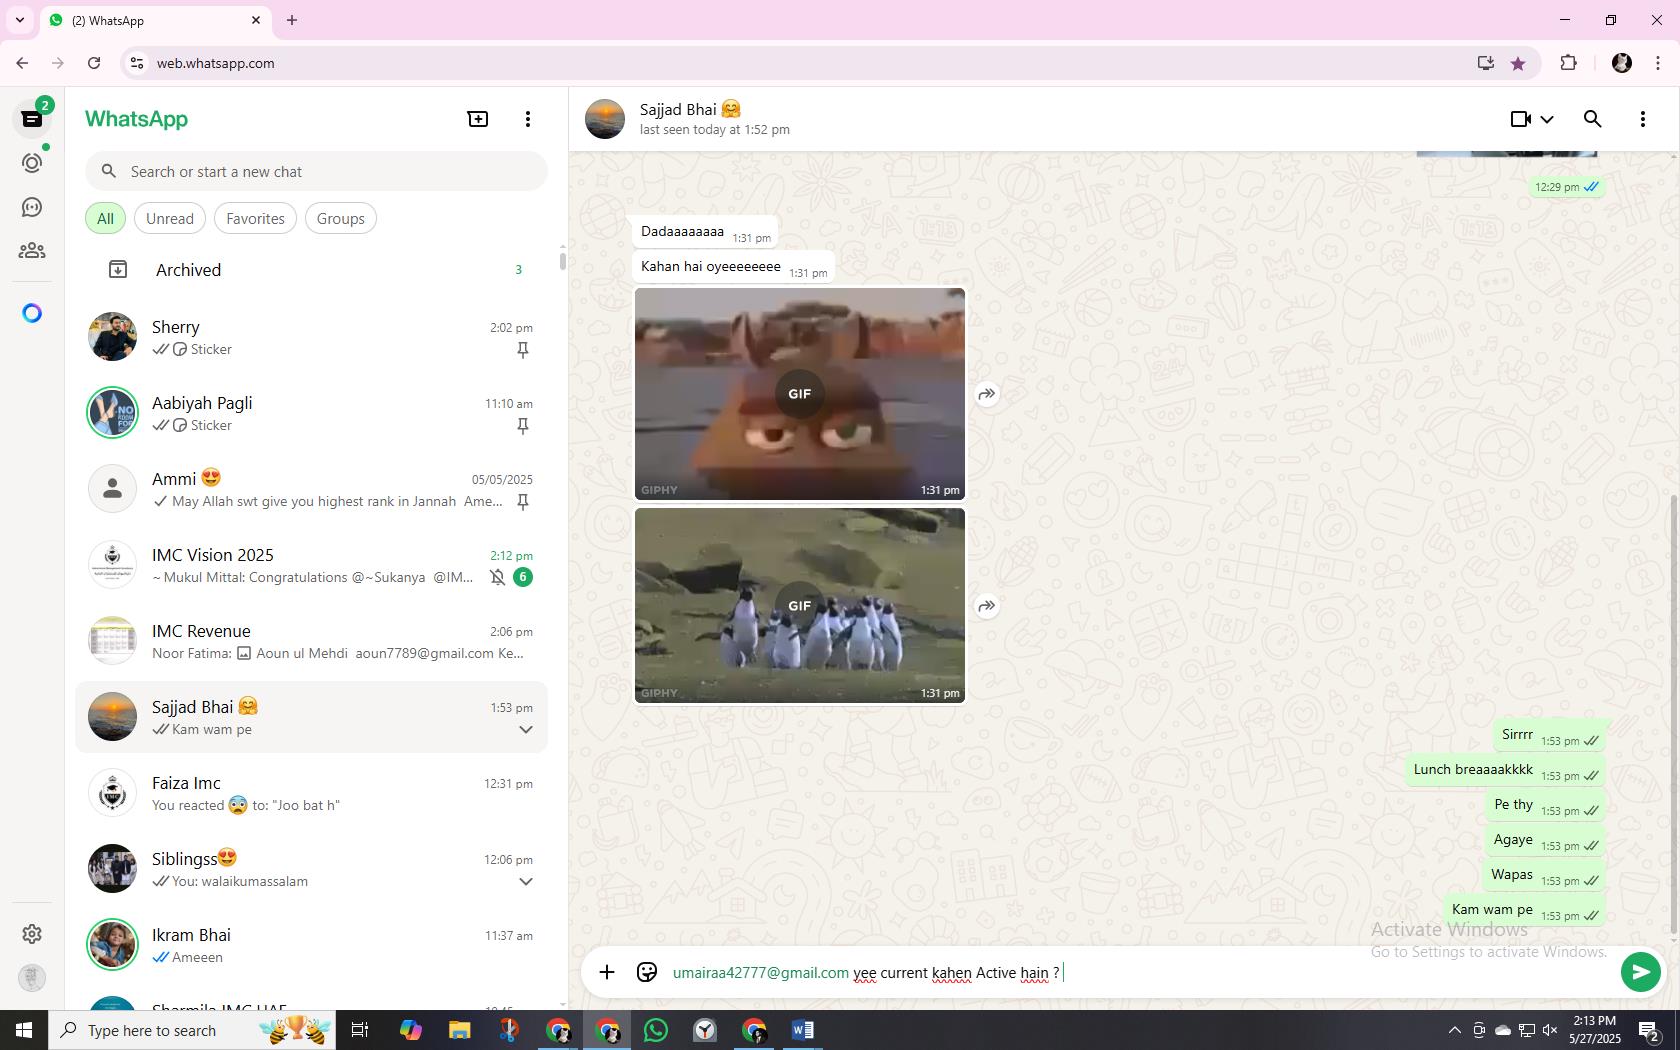The height and width of the screenshot is (1050, 1680).
Task: Open the attachment plus button
Action: (607, 972)
